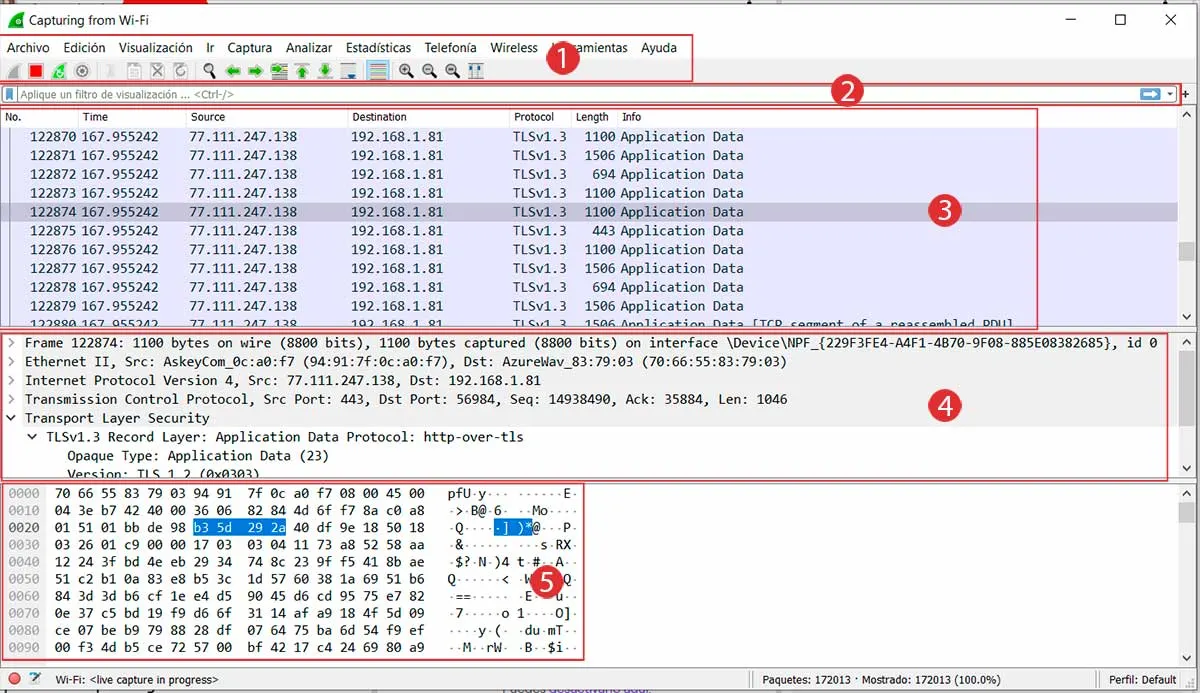This screenshot has height=693, width=1200.
Task: Open capture options gear icon
Action: [x=82, y=71]
